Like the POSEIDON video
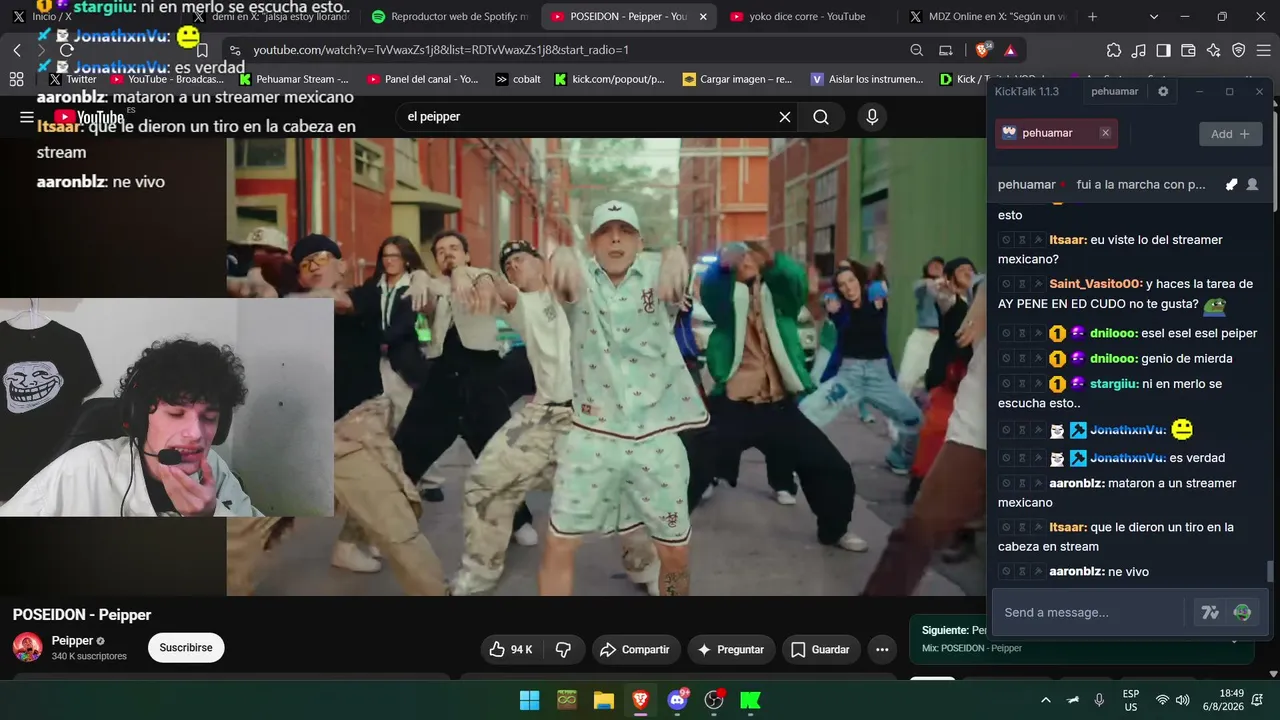Image resolution: width=1280 pixels, height=720 pixels. [510, 649]
